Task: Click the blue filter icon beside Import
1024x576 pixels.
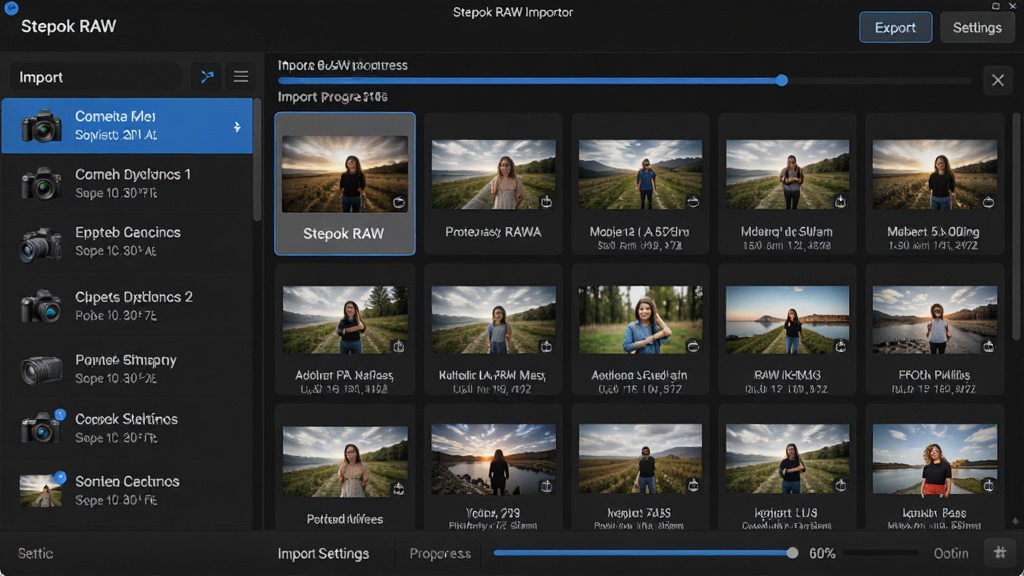Action: tap(207, 77)
